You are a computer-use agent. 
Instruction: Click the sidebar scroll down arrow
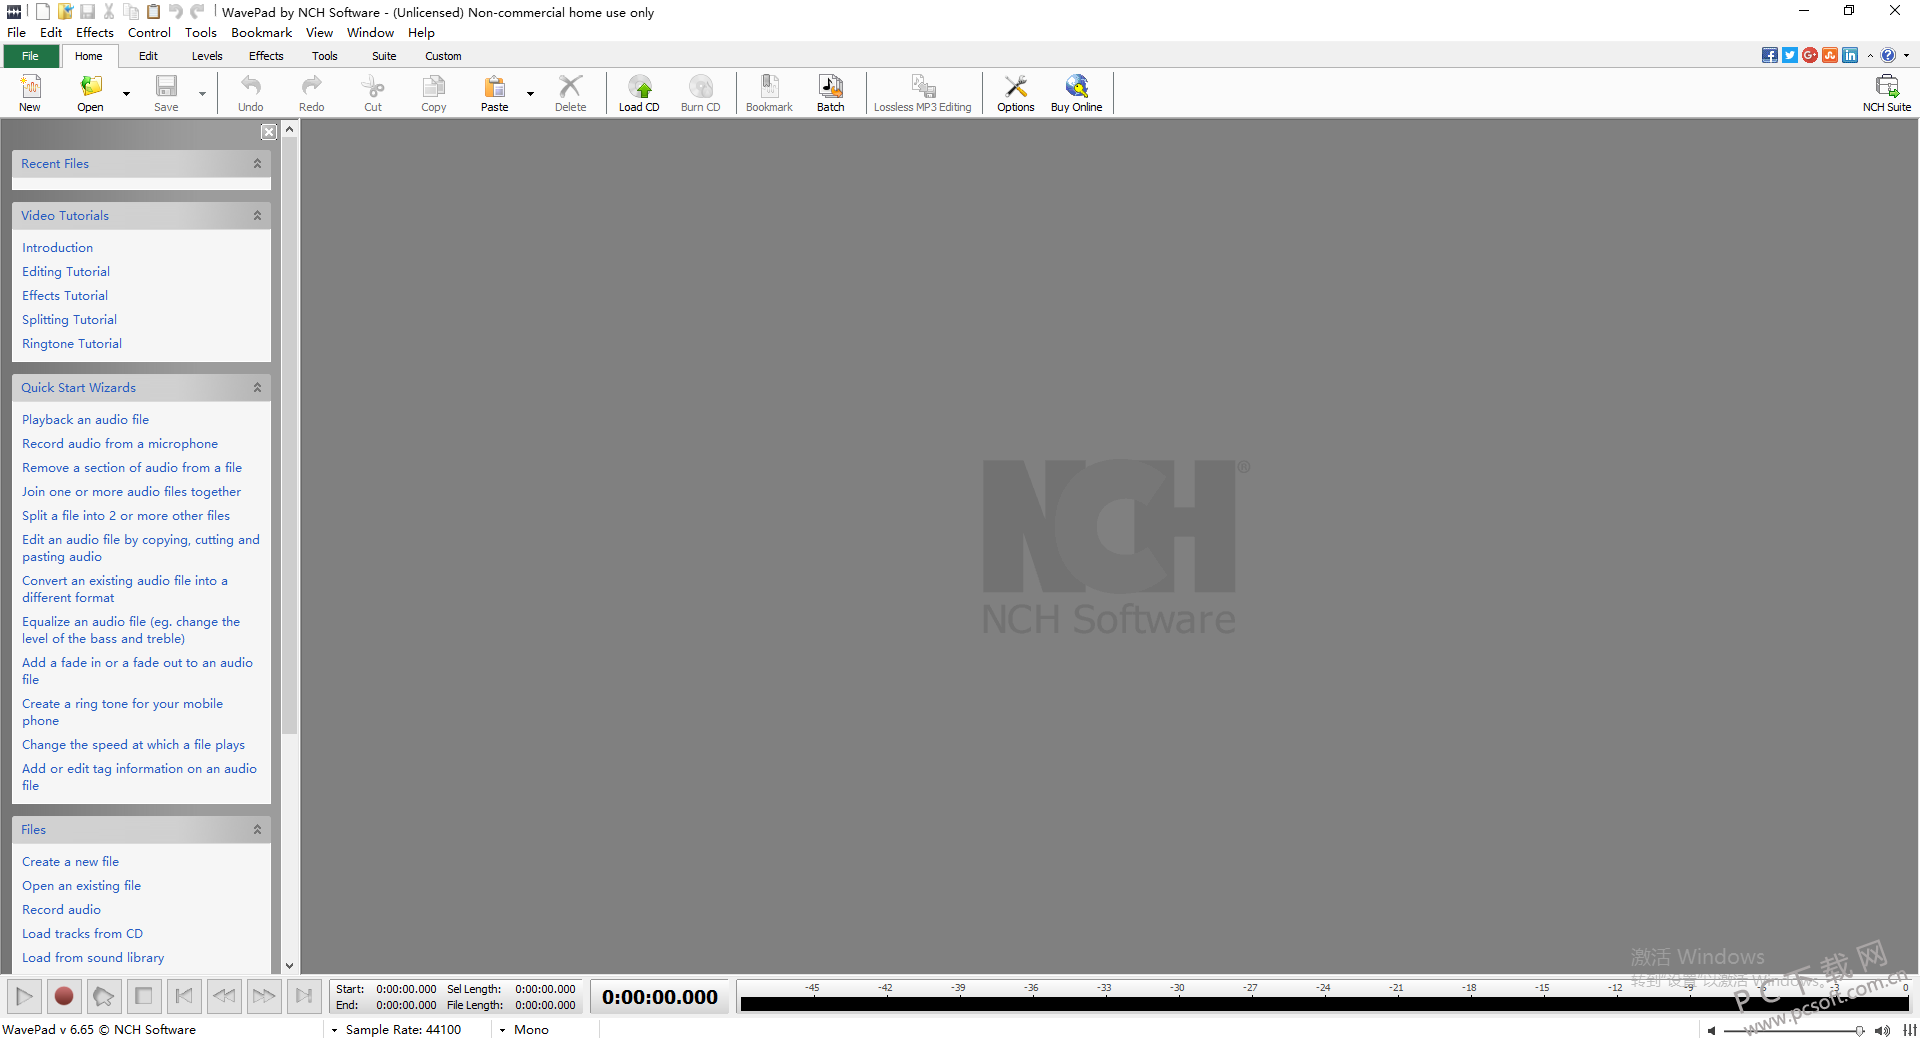click(290, 966)
